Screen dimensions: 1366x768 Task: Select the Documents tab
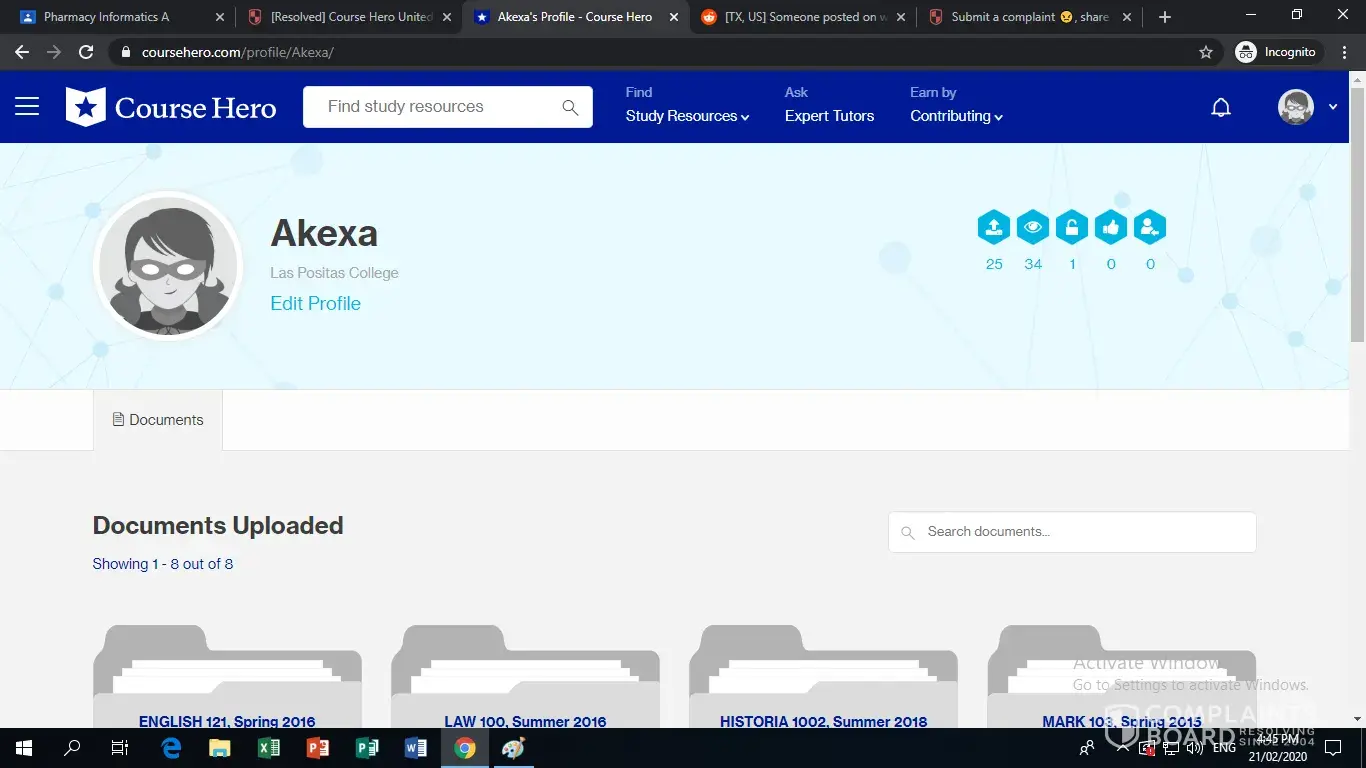158,420
